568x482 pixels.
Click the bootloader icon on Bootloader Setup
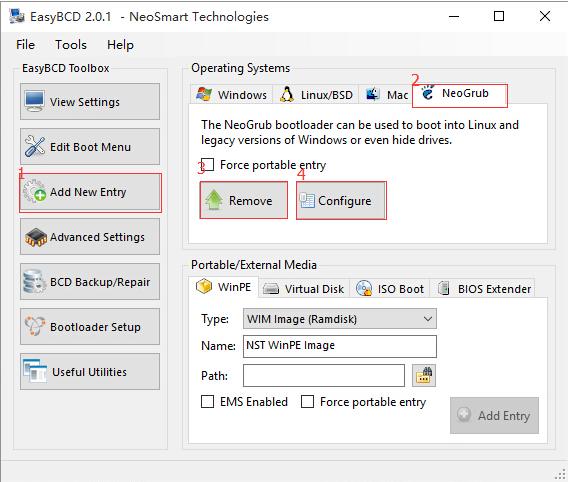(x=34, y=326)
